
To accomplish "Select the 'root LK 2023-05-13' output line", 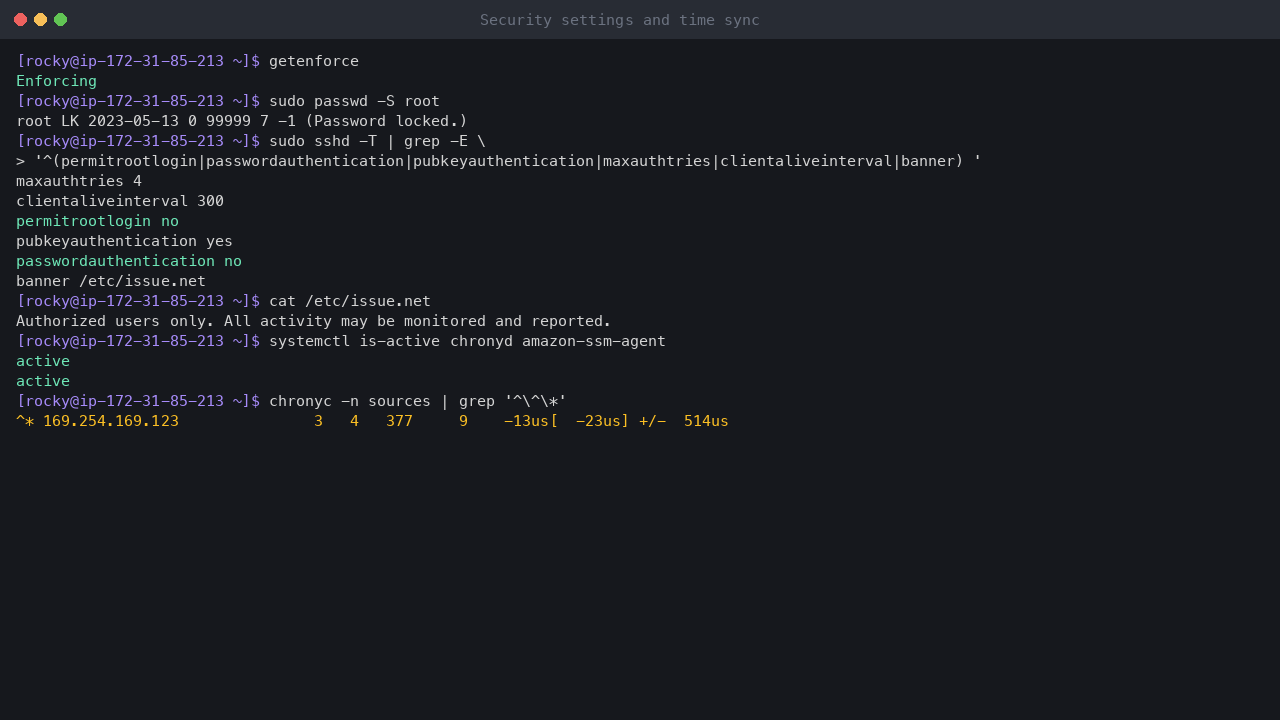I will tap(242, 121).
